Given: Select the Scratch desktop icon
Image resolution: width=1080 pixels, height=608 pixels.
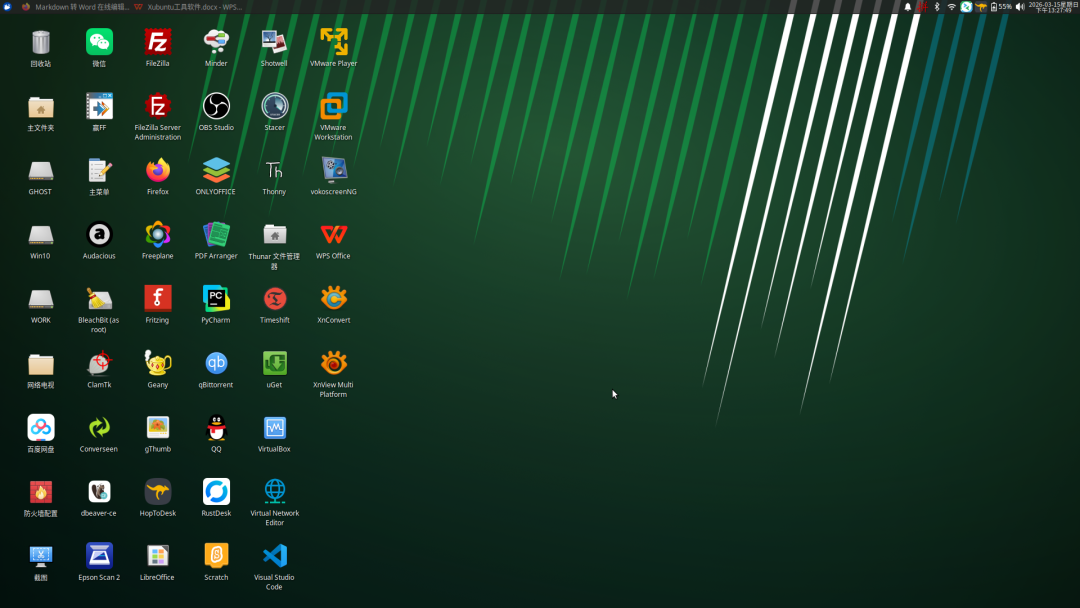Looking at the screenshot, I should pos(216,563).
